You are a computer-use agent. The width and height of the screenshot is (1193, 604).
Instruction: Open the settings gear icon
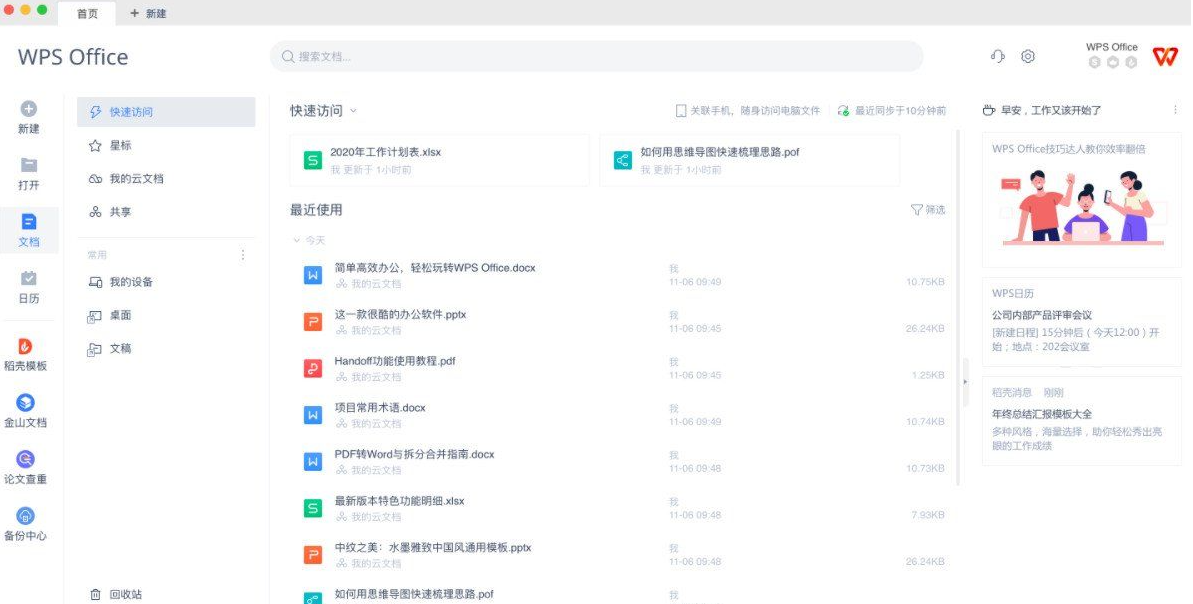[x=1028, y=56]
